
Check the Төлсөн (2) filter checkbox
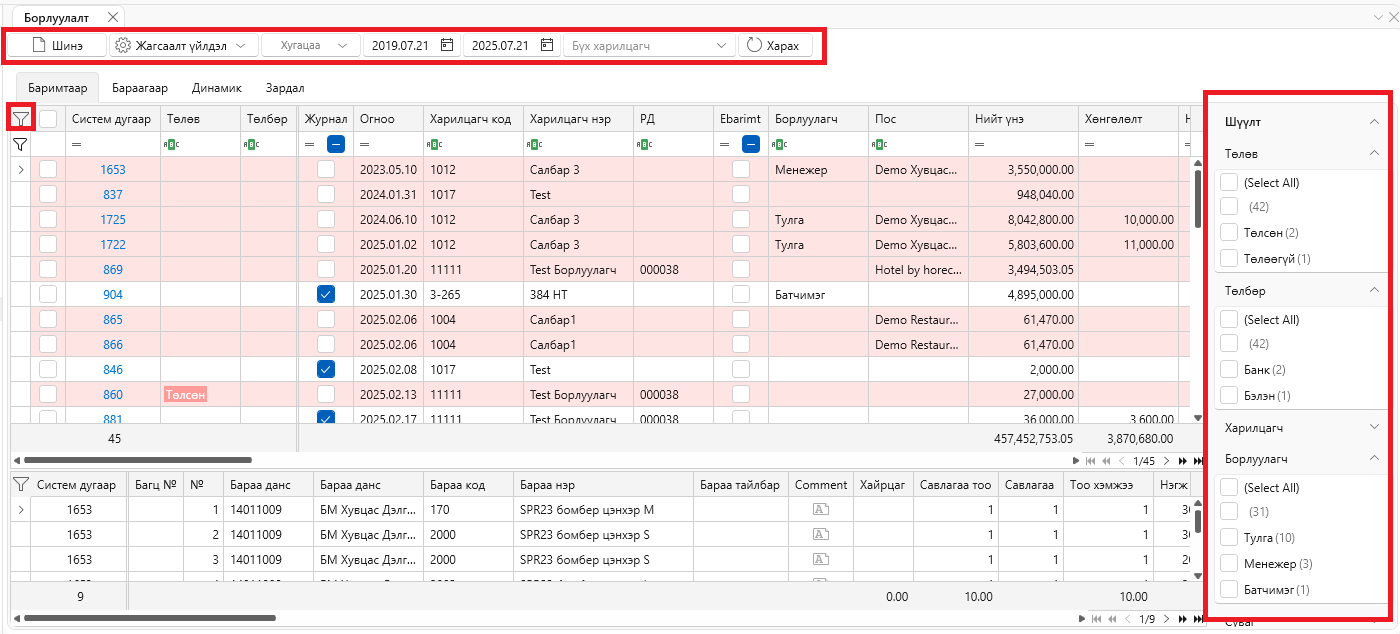(1229, 232)
